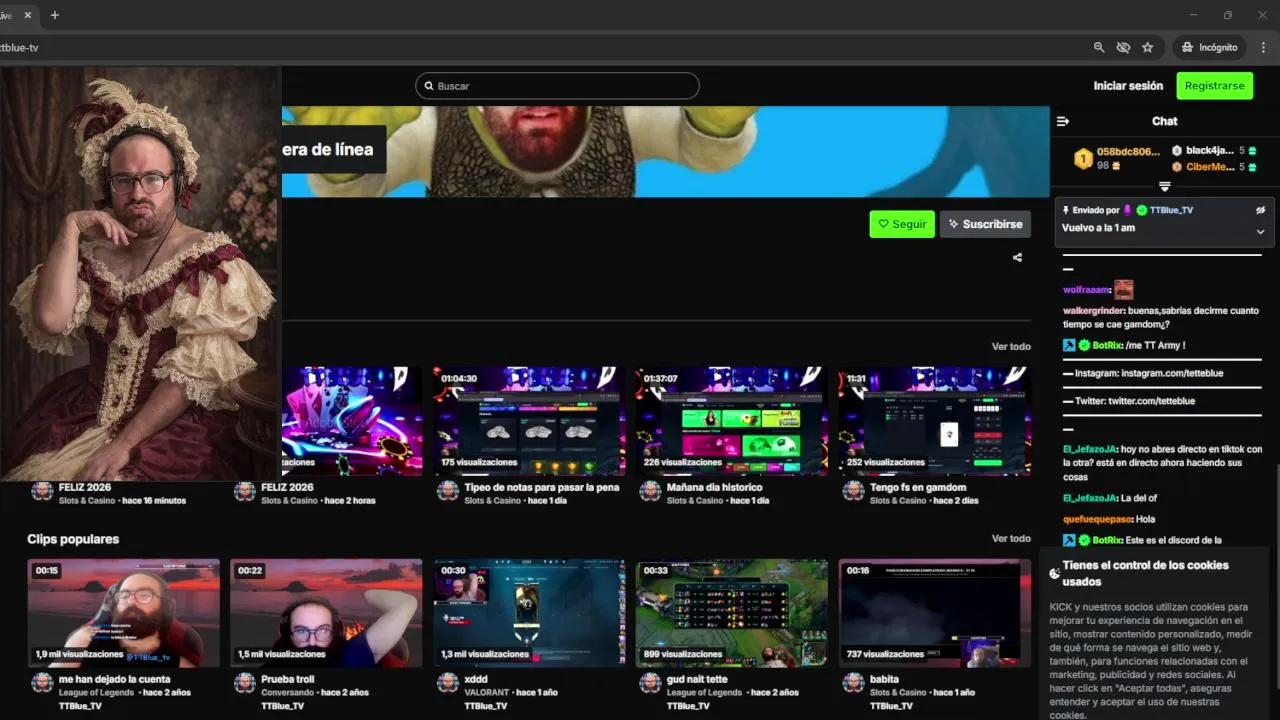Open FELIZ 2026 video from hace 2 horas

[287, 488]
